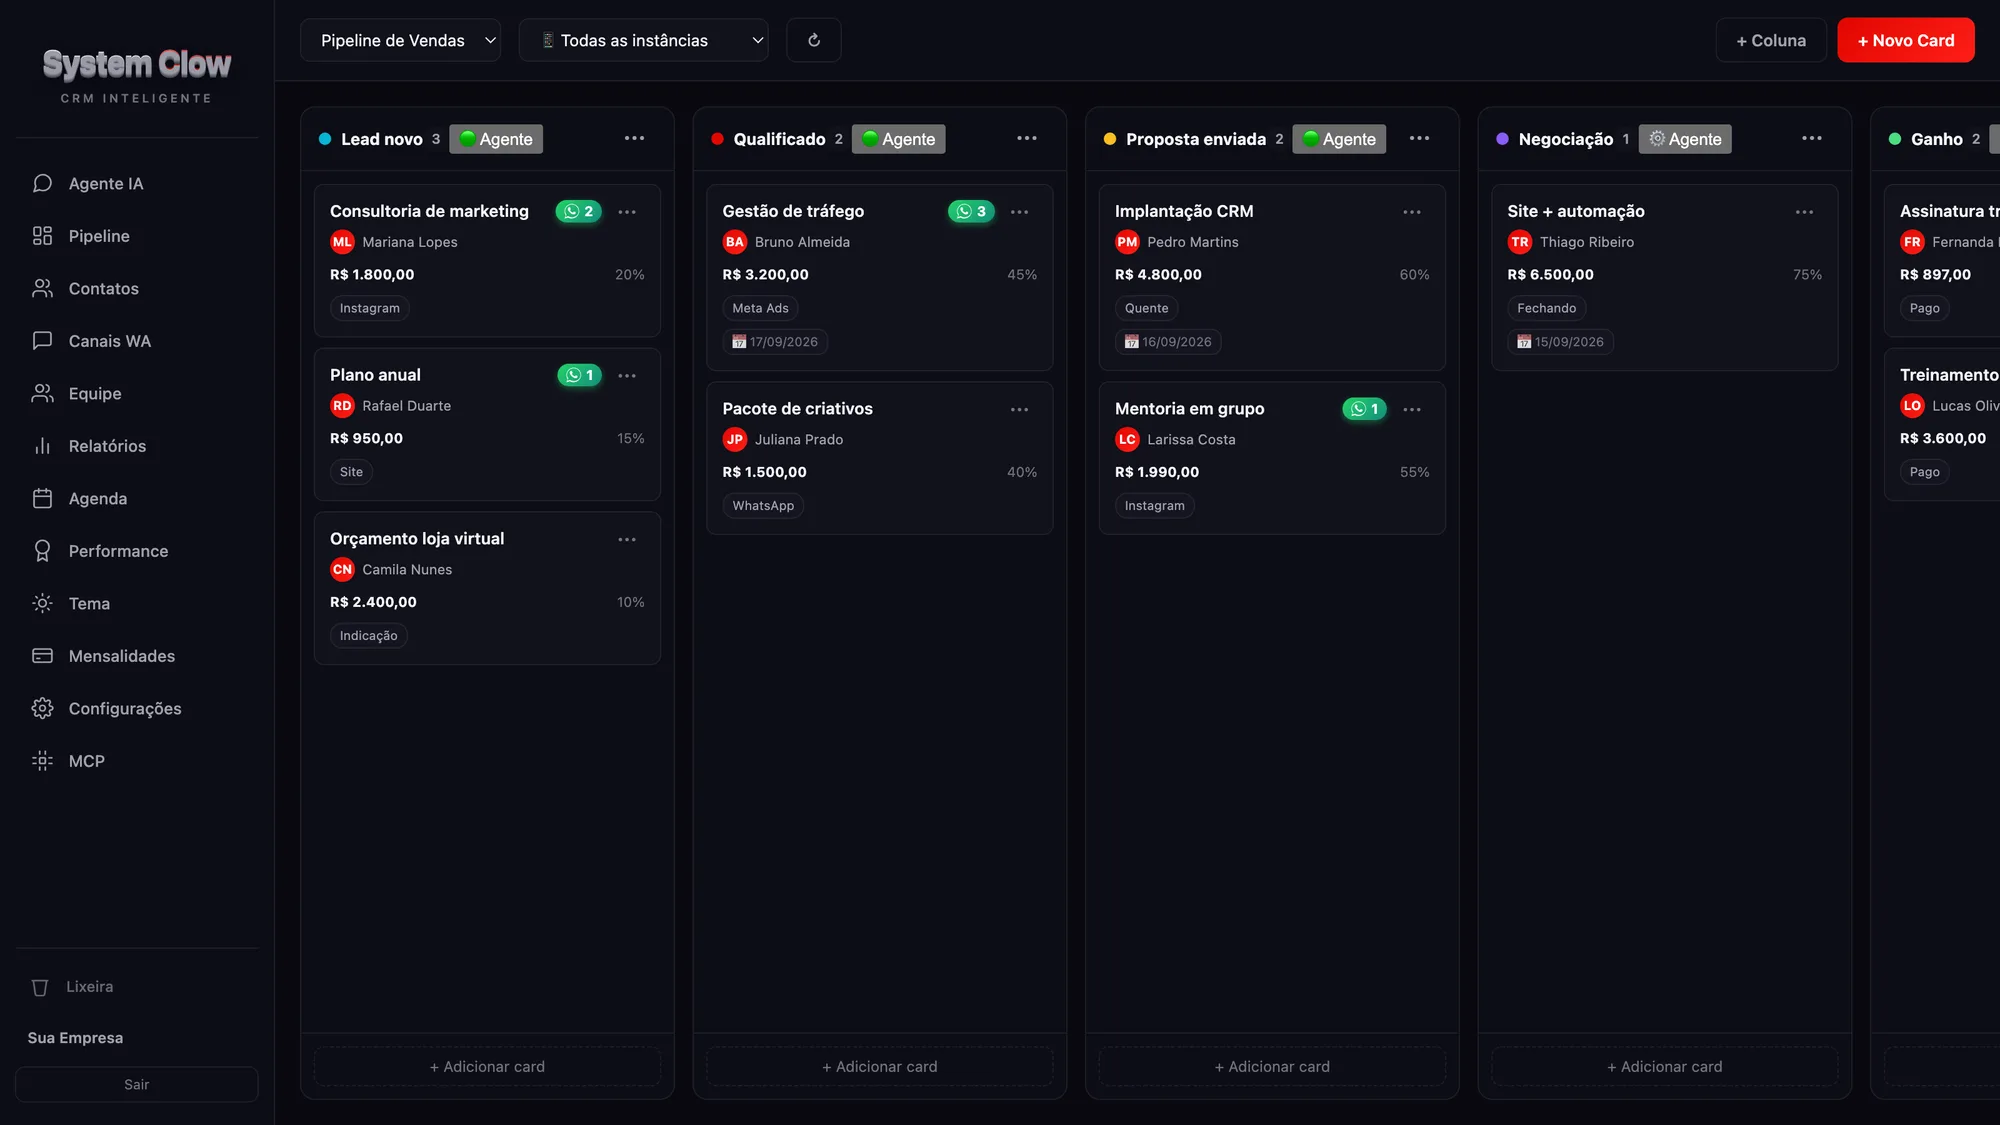
Task: Open Canais WA message icon
Action: [x=42, y=341]
